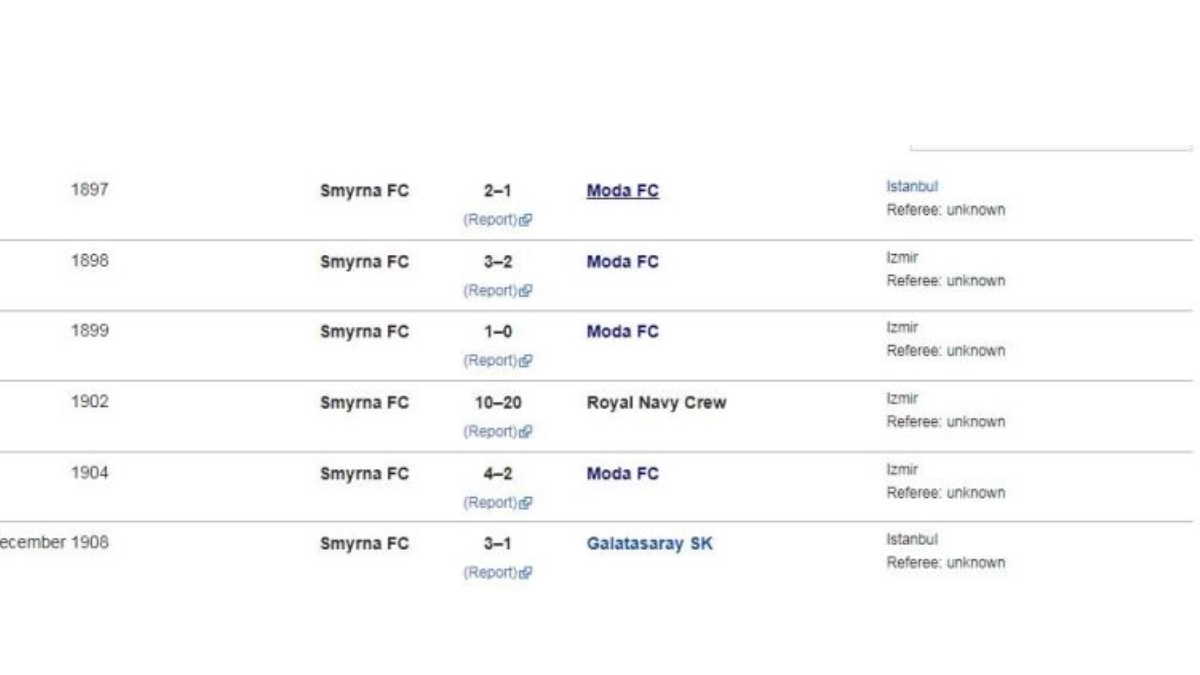The width and height of the screenshot is (1200, 675).
Task: Open the Report link for 1904 match
Action: [490, 503]
